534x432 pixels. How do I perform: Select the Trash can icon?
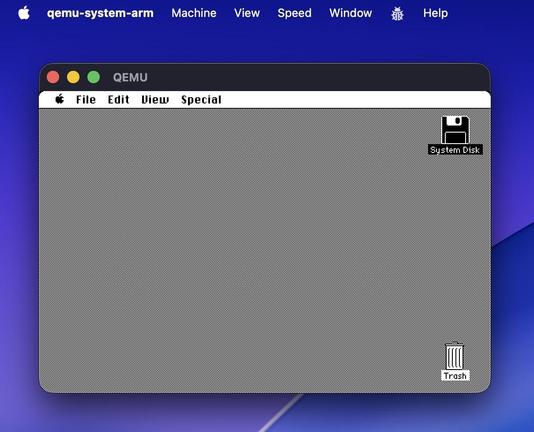[455, 355]
